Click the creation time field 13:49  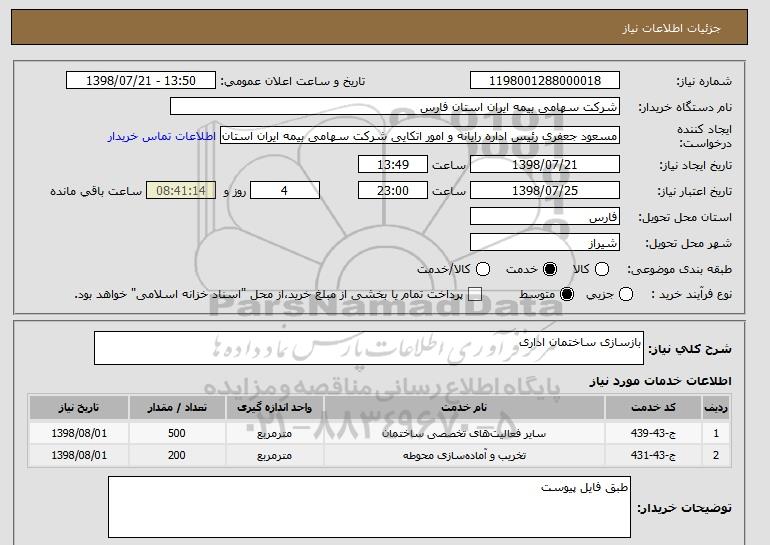(393, 164)
